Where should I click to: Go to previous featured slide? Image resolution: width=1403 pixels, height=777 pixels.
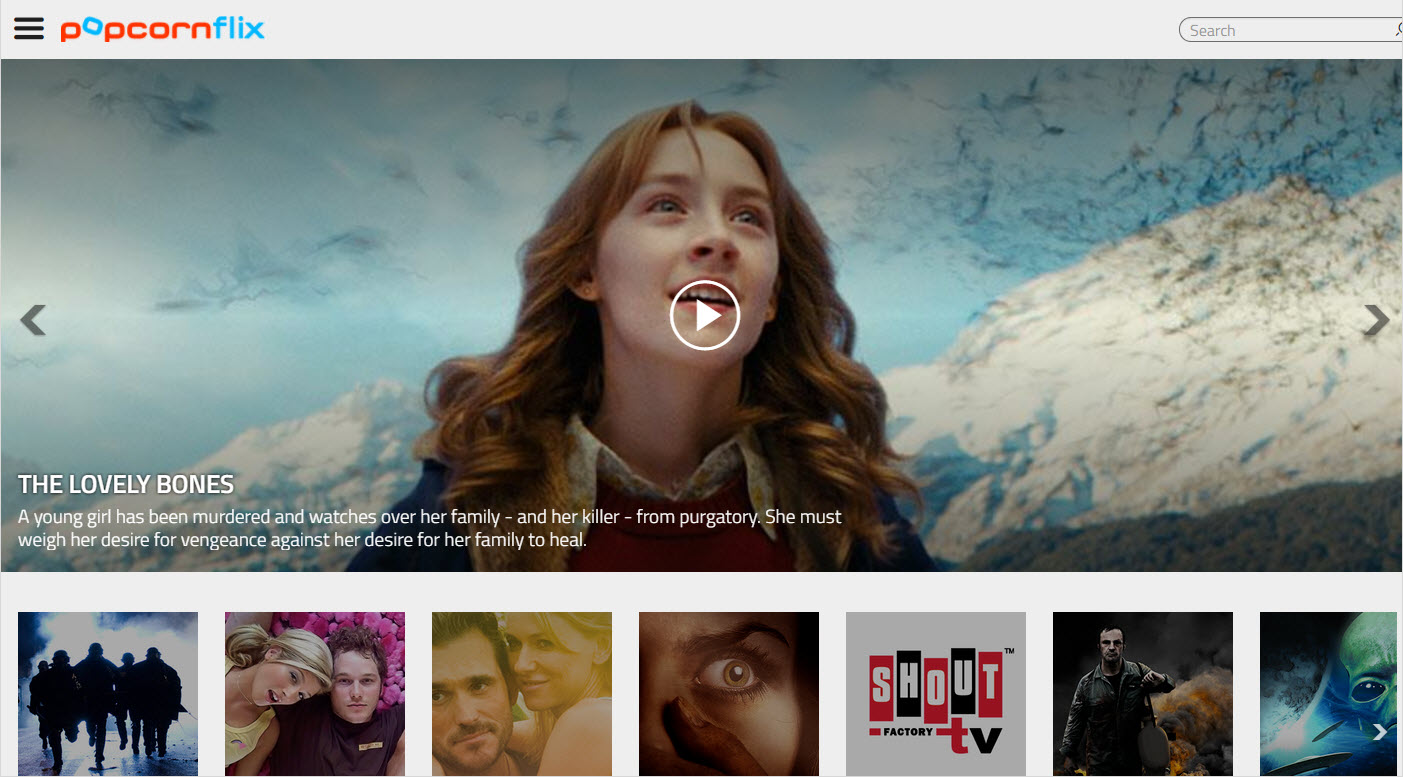pyautogui.click(x=33, y=320)
